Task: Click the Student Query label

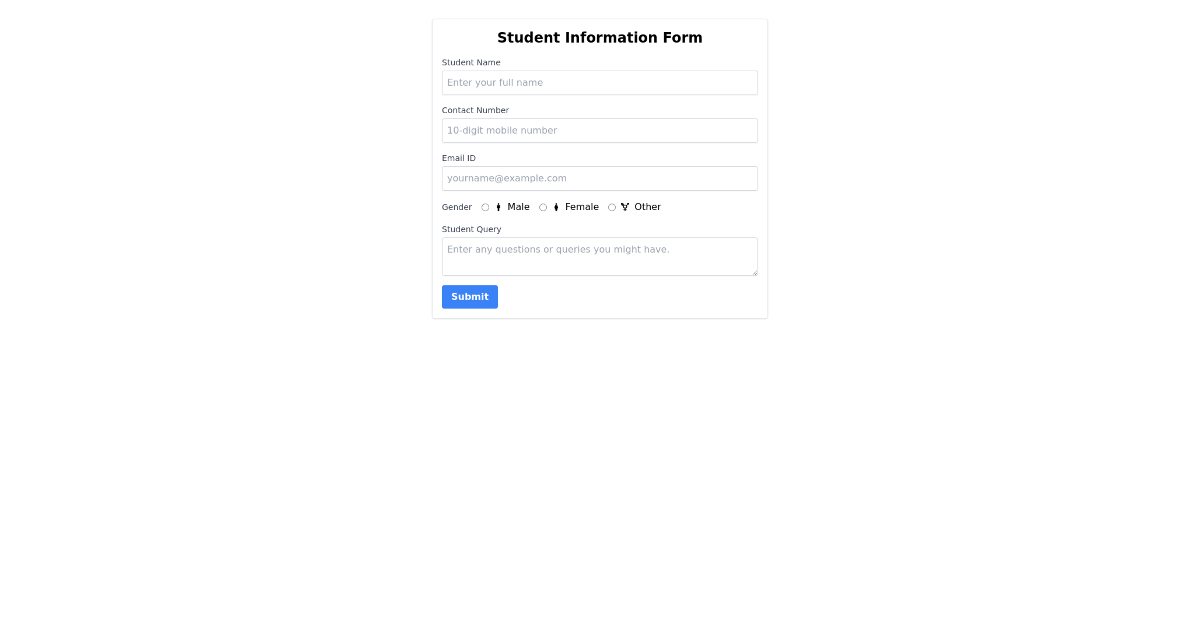Action: [x=471, y=229]
